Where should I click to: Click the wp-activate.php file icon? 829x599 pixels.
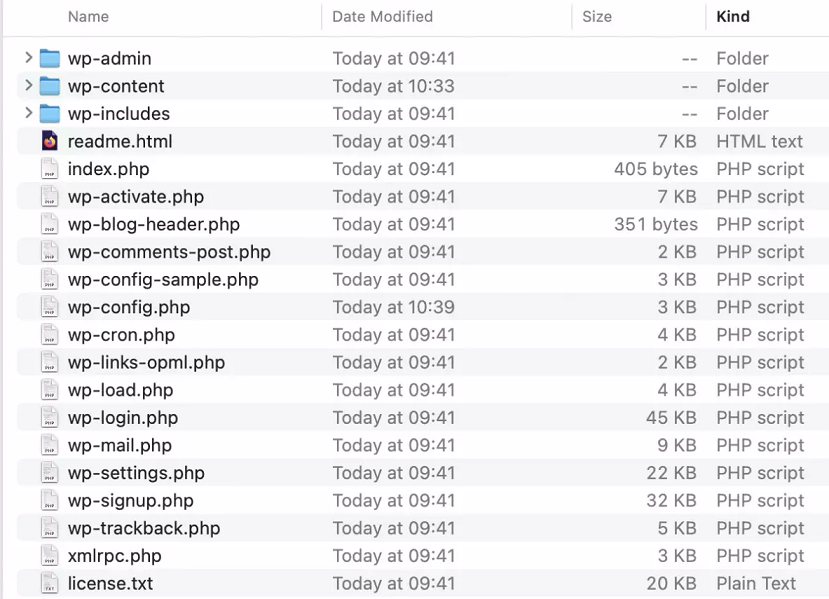[x=50, y=196]
